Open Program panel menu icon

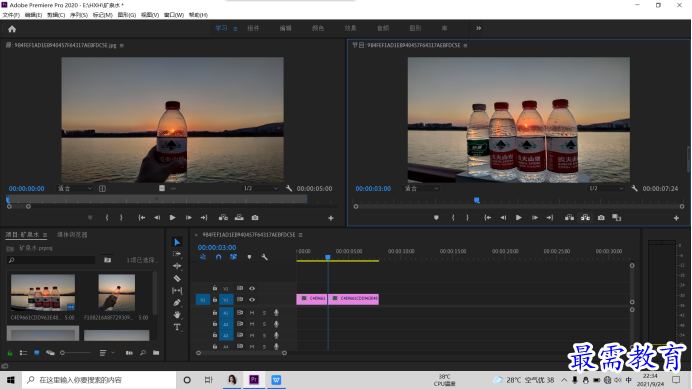coord(465,45)
